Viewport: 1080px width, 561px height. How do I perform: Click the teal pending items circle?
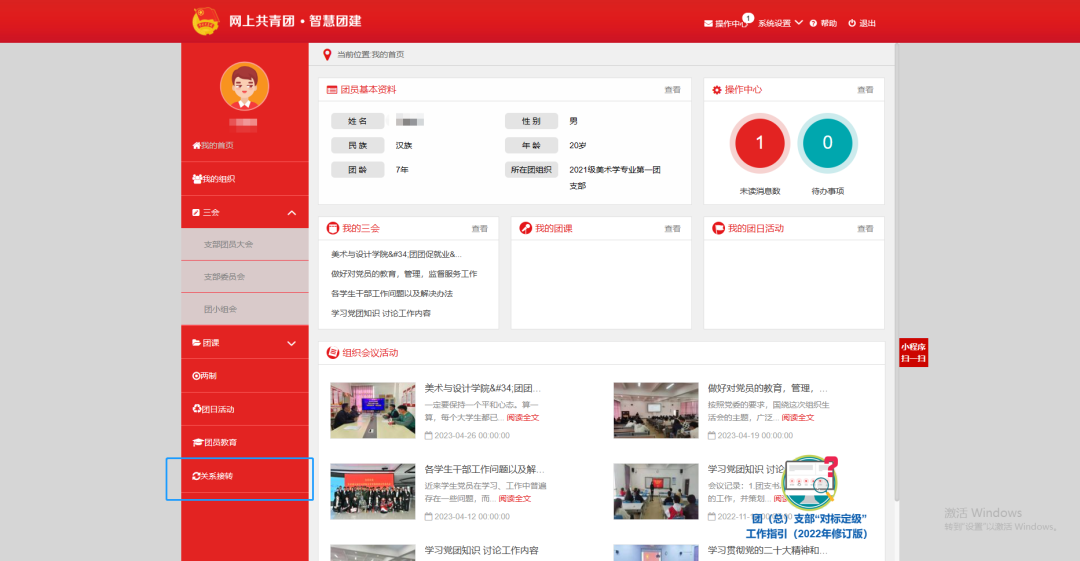coord(827,143)
